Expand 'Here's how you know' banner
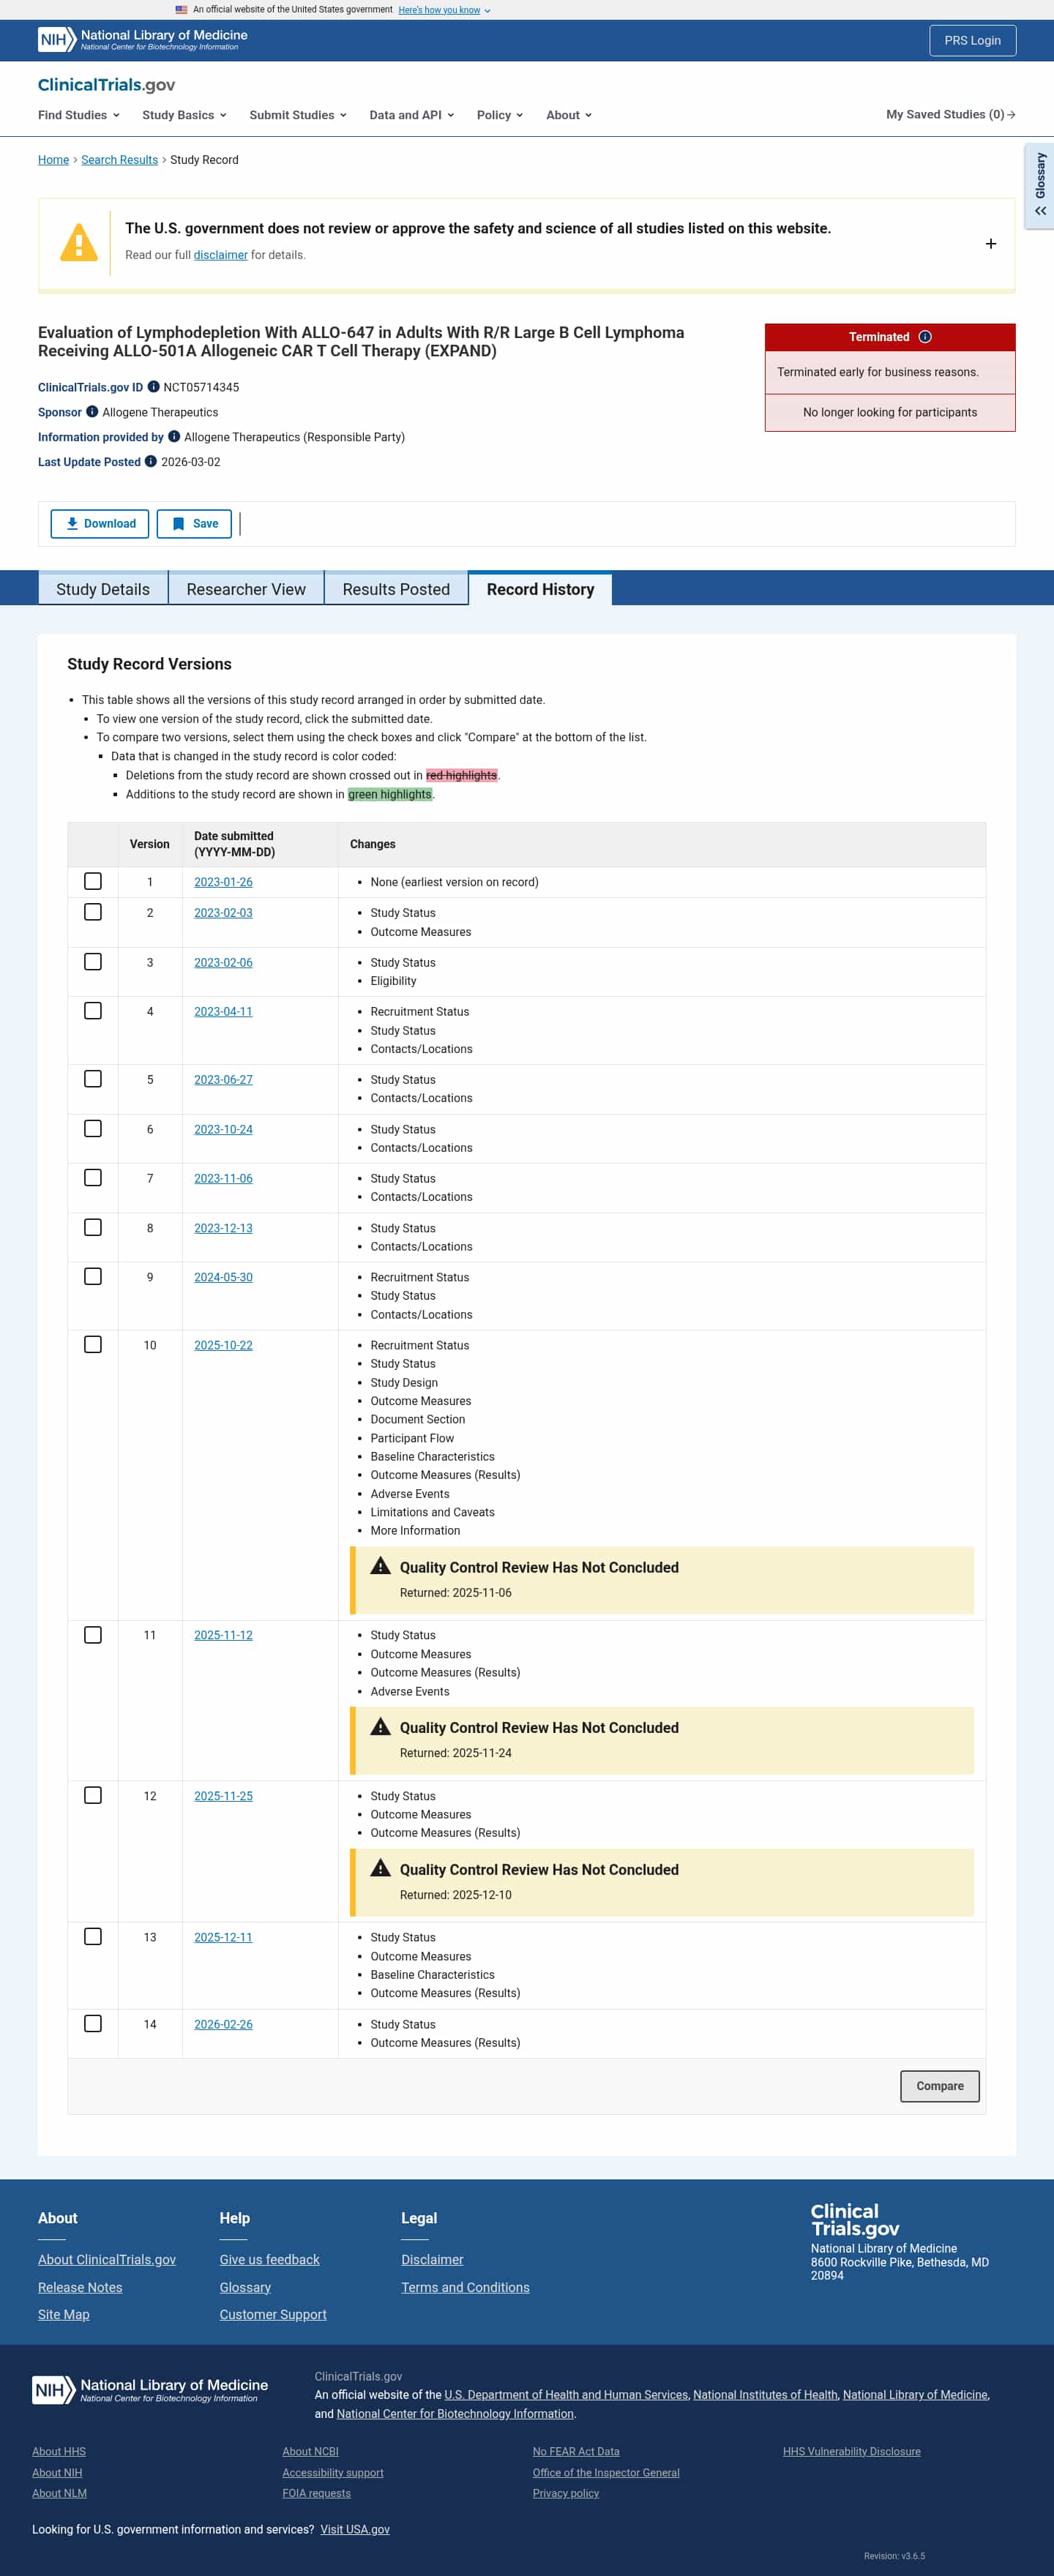 pyautogui.click(x=444, y=10)
